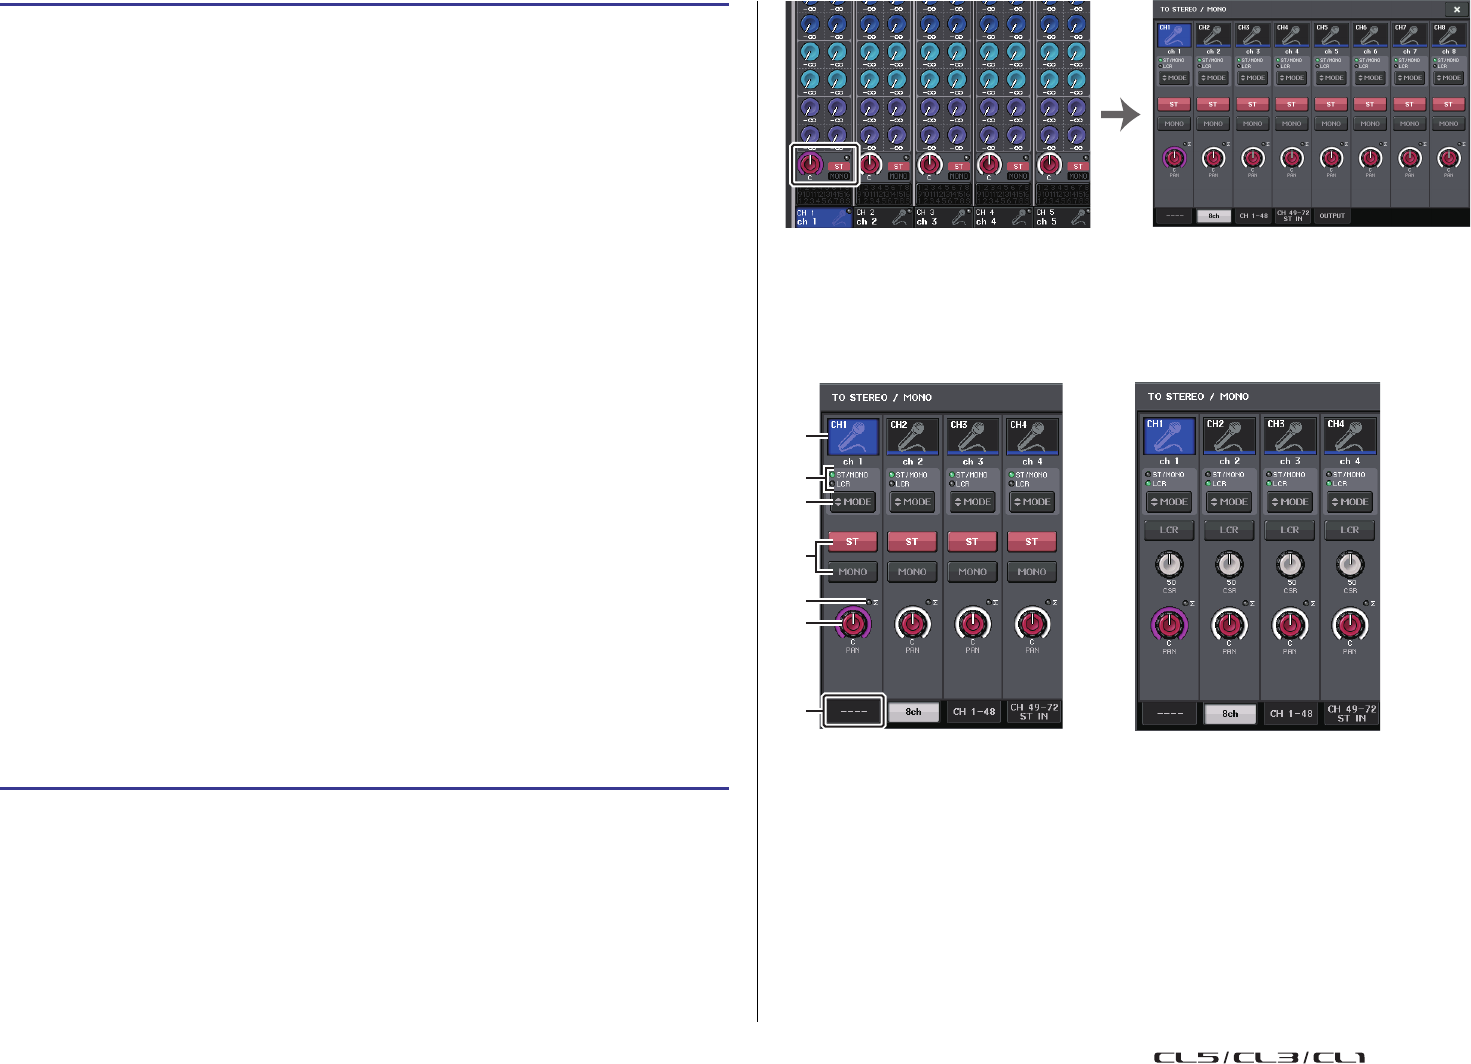Open CH 1-48 tab in ST/MONO-mode window
Screen dimensions: 1471x1064
pyautogui.click(x=973, y=712)
